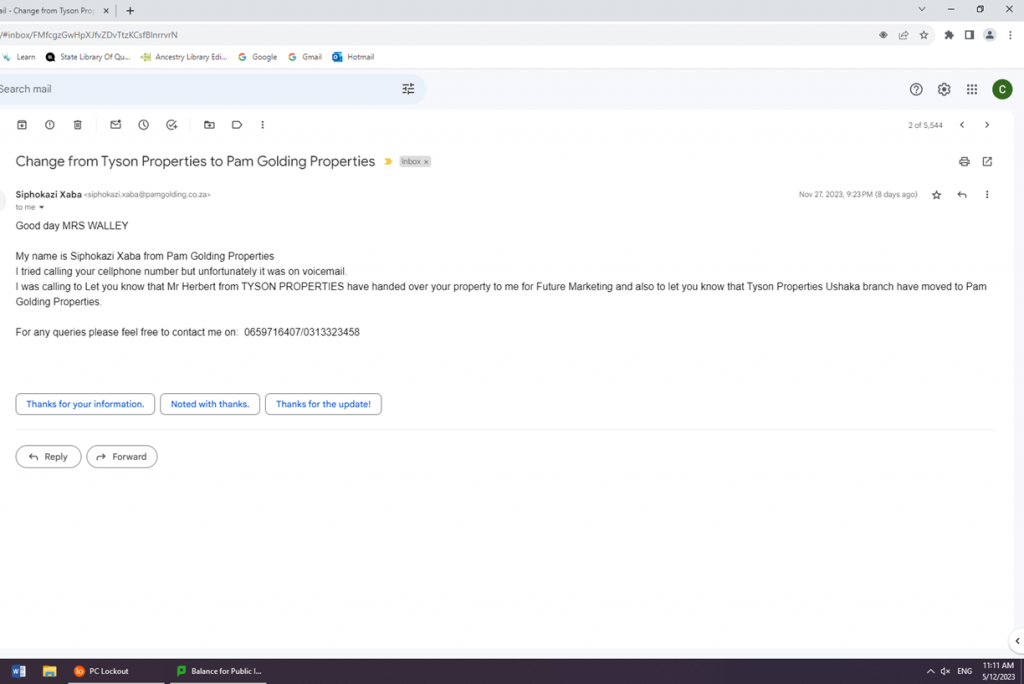
Task: Share this page using the address bar icon
Action: pyautogui.click(x=903, y=35)
